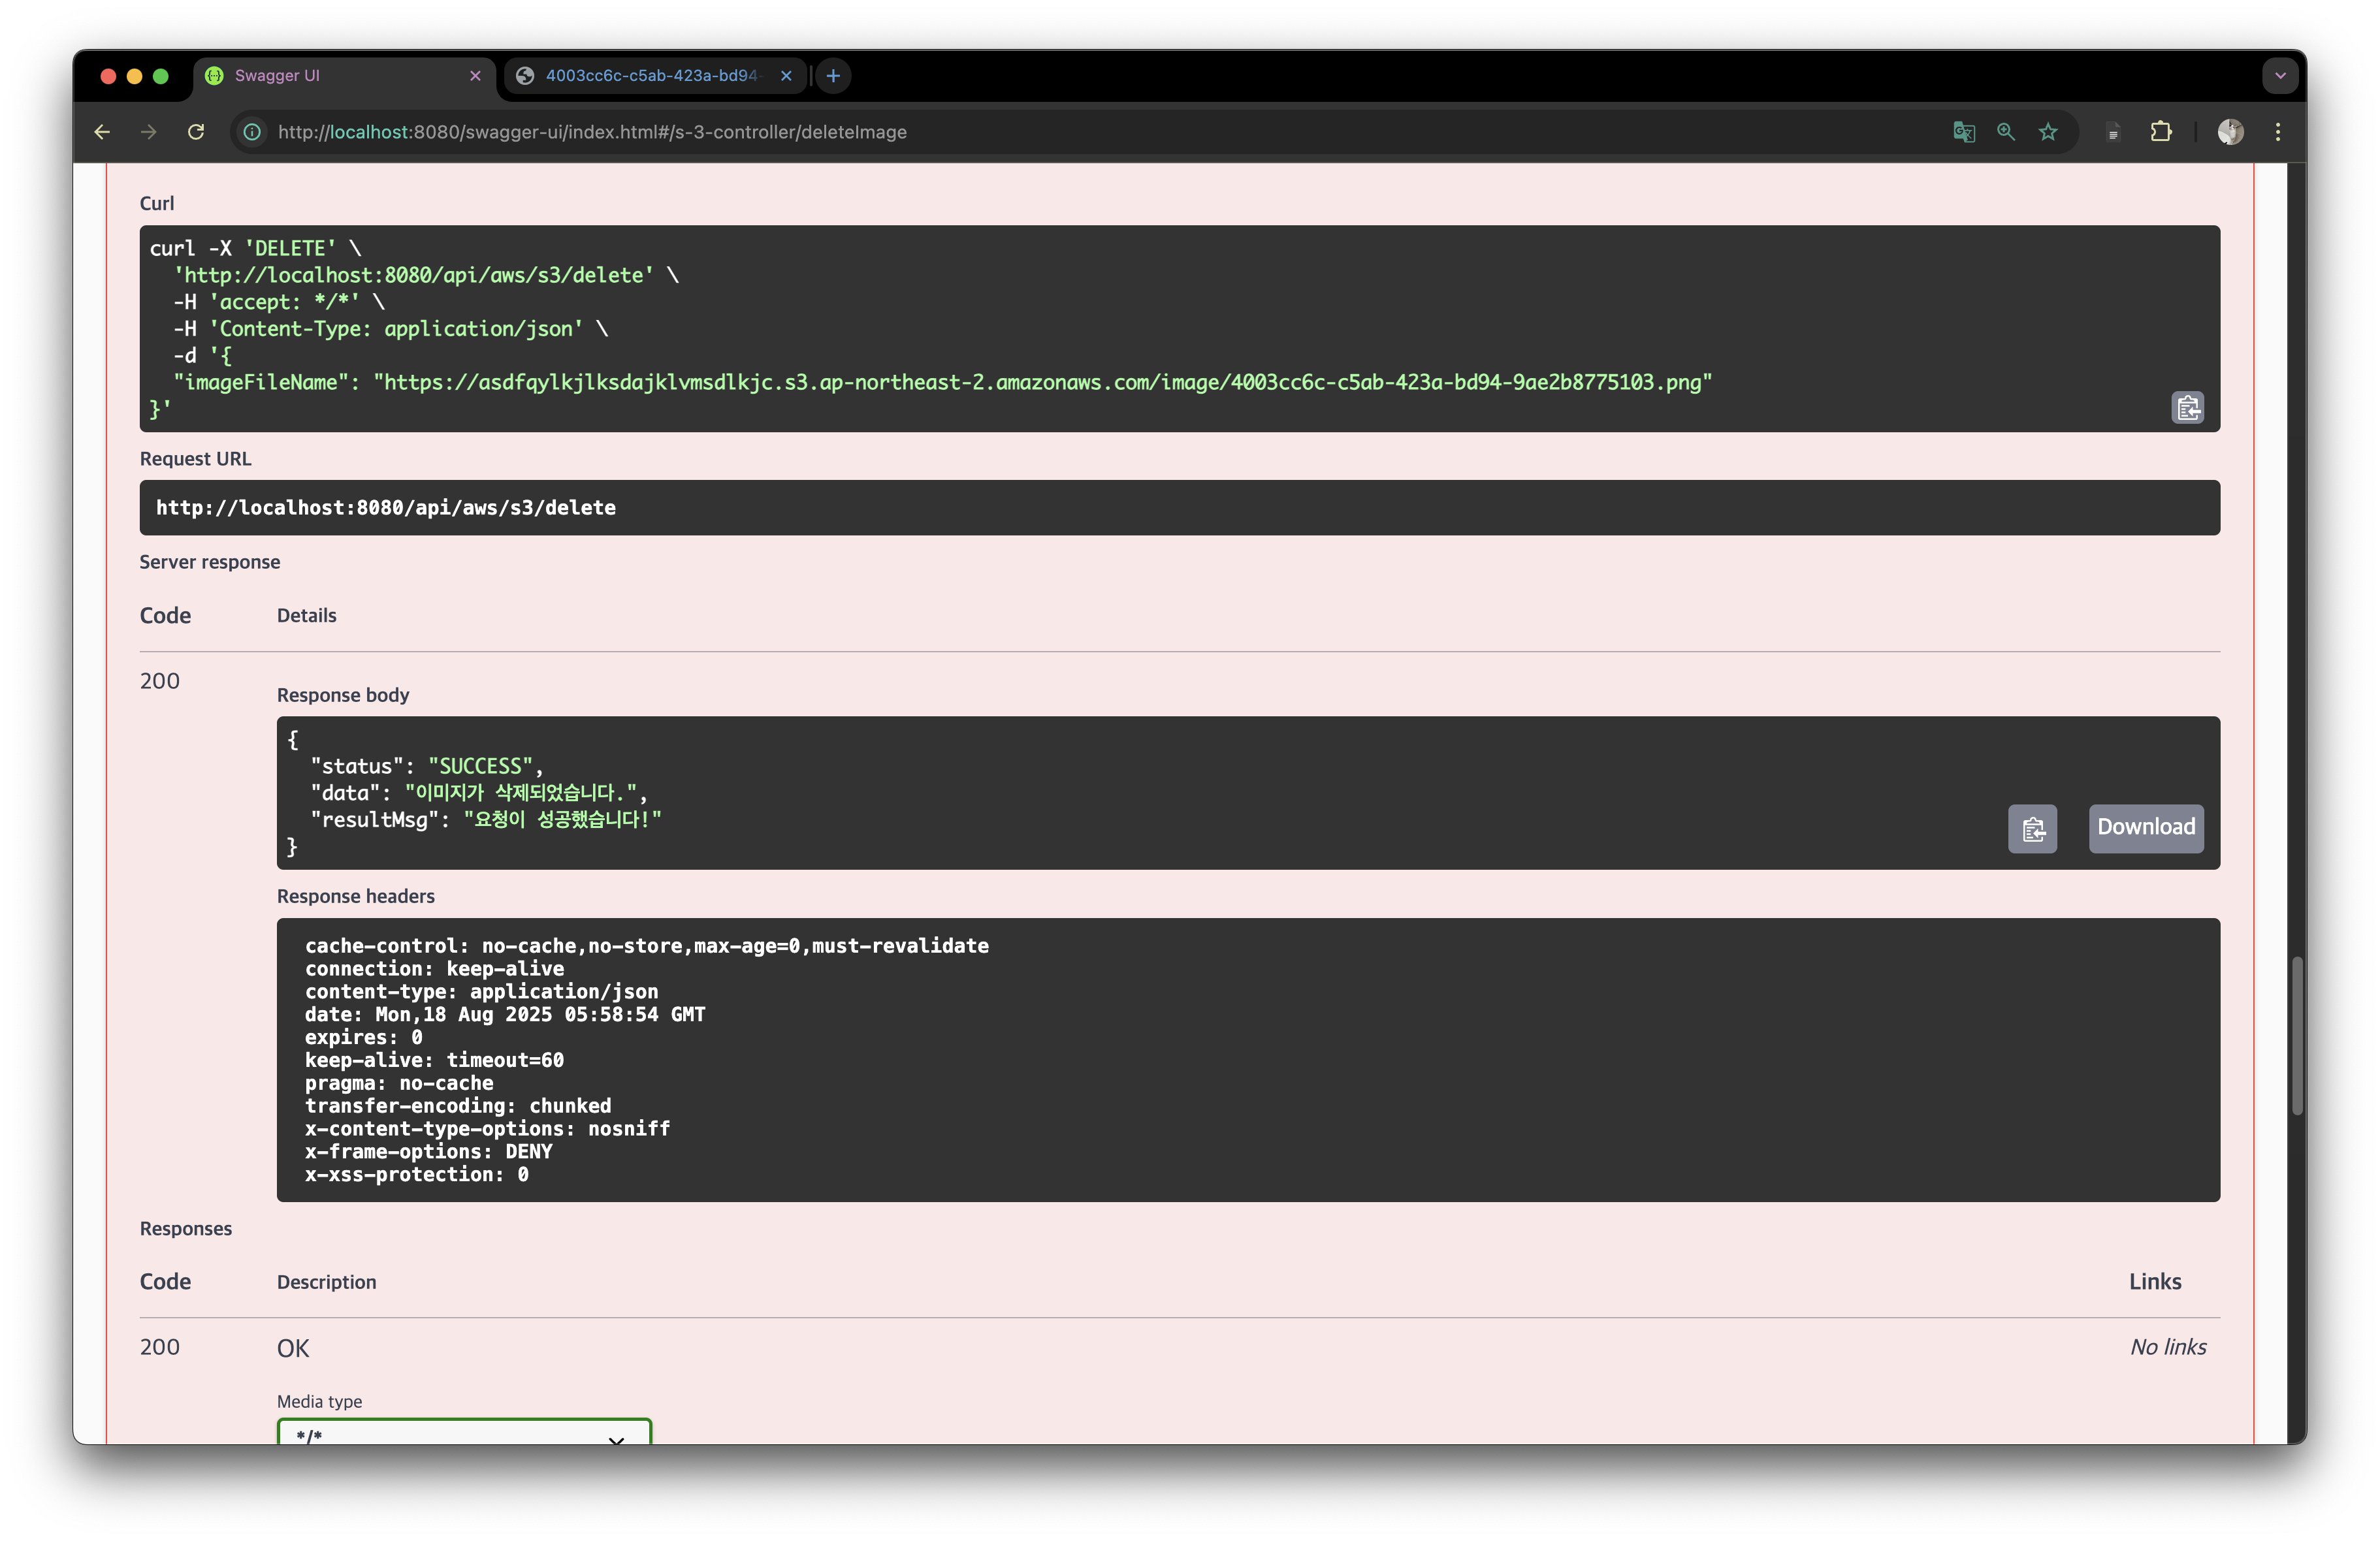Screen dimensions: 2380x1541
Task: Close the Swagger UI tab
Action: (475, 76)
